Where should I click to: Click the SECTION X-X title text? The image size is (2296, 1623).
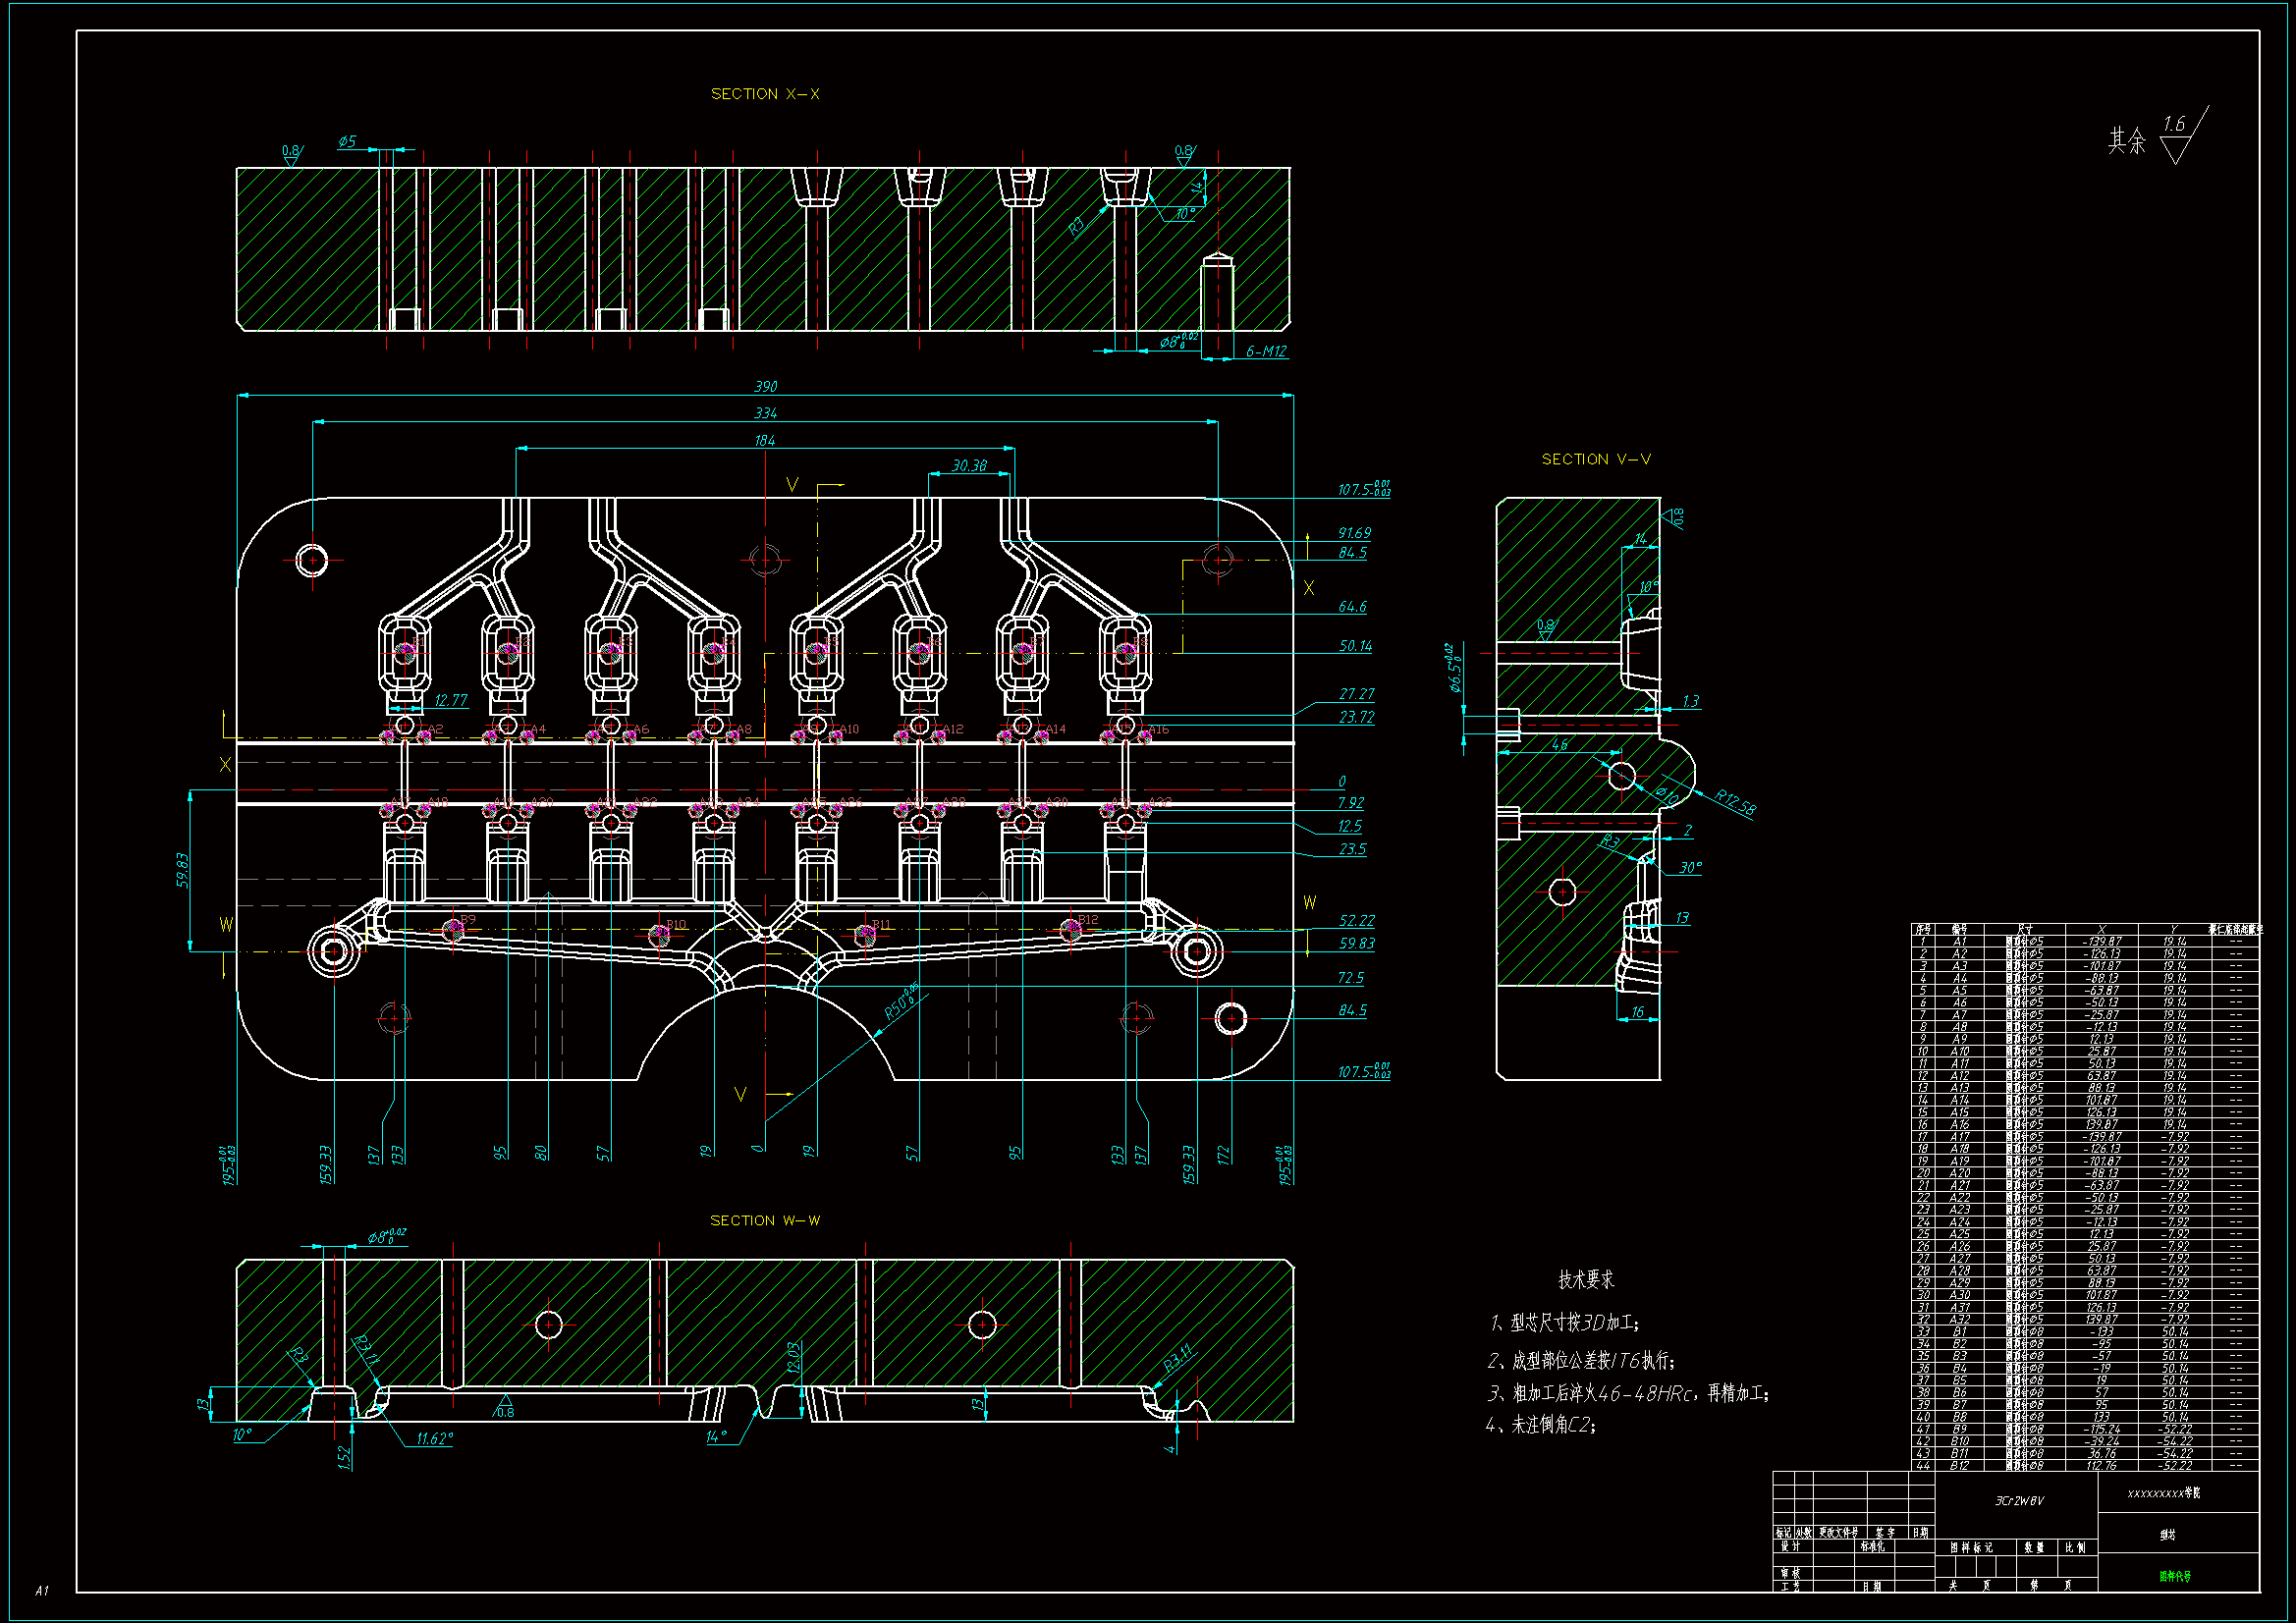765,94
